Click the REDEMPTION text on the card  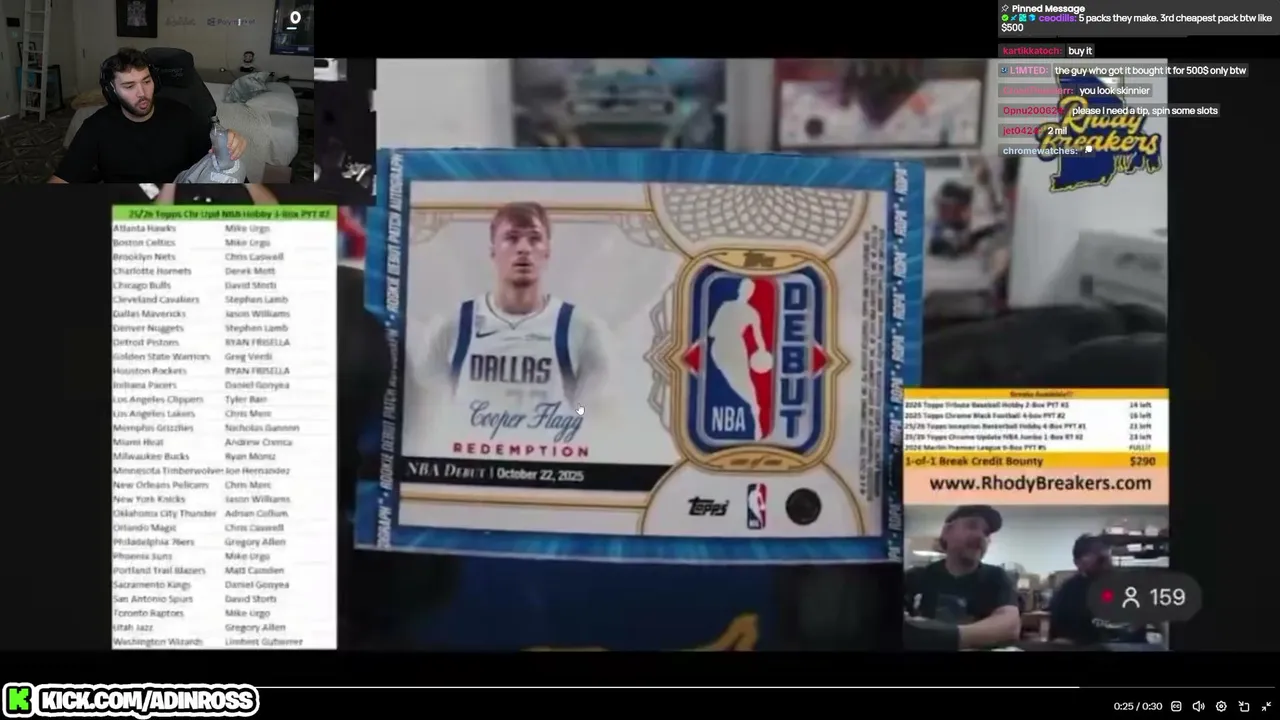[521, 450]
